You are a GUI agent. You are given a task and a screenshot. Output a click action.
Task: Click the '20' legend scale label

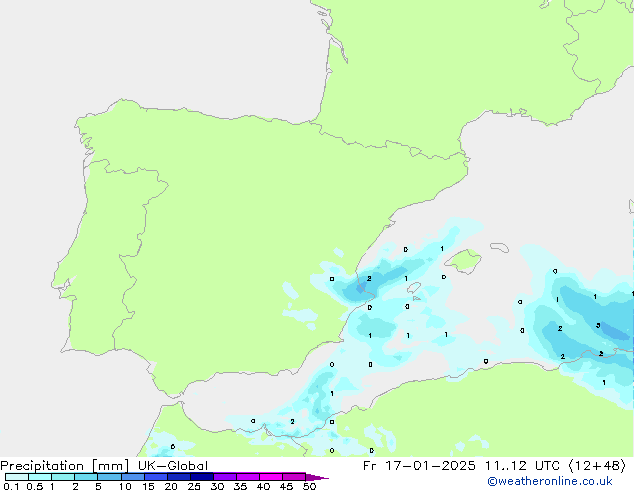click(171, 486)
